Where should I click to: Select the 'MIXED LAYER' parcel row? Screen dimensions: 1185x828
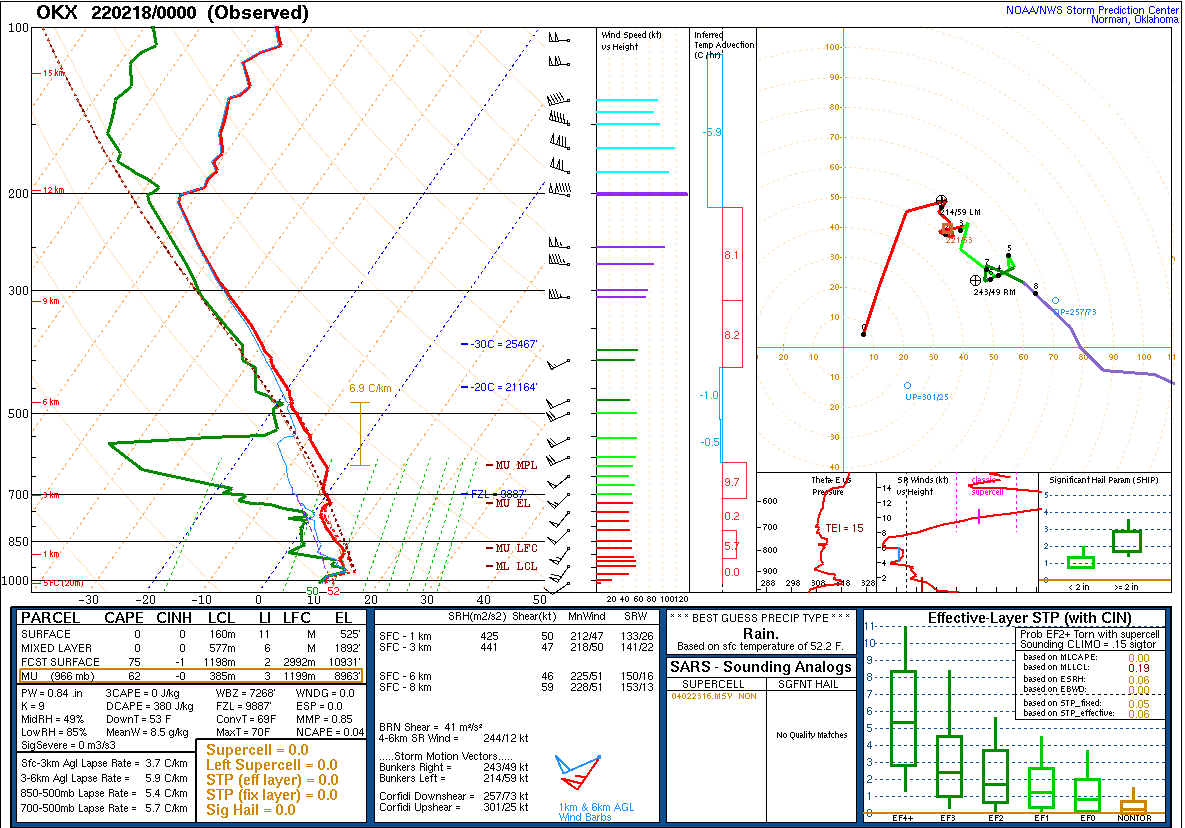pyautogui.click(x=190, y=648)
